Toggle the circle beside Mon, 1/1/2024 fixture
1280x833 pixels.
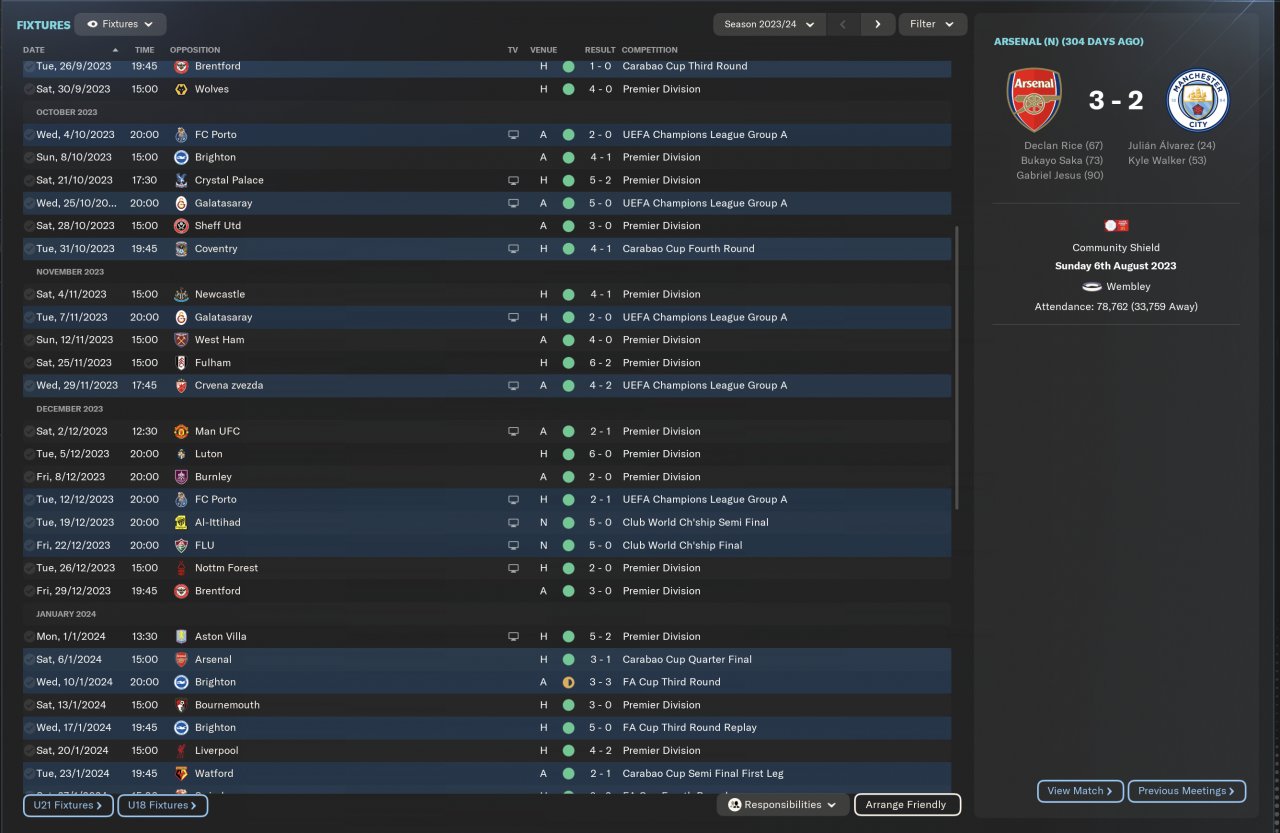pyautogui.click(x=29, y=636)
